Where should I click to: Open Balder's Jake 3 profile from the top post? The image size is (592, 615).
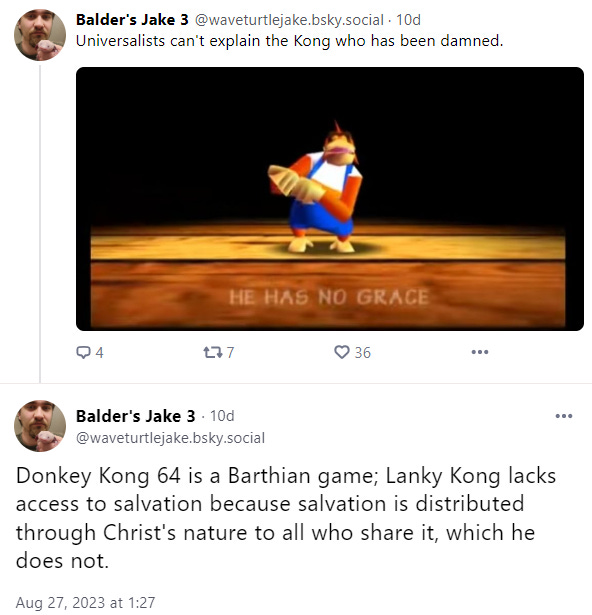[132, 20]
